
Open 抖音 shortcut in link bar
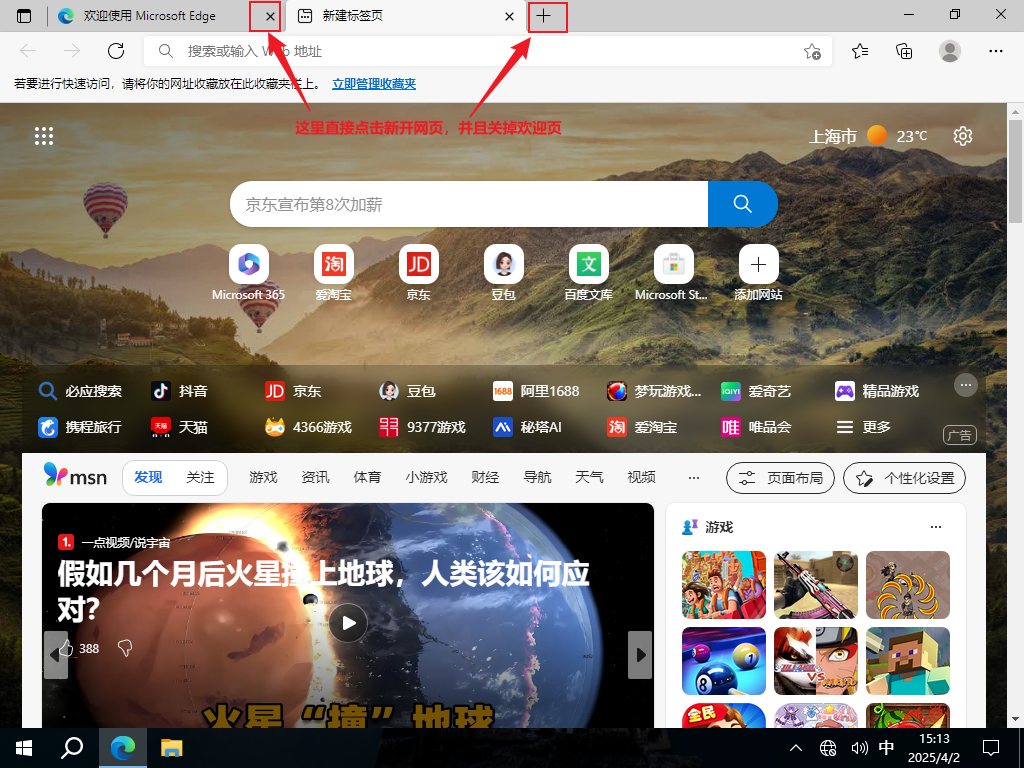180,391
